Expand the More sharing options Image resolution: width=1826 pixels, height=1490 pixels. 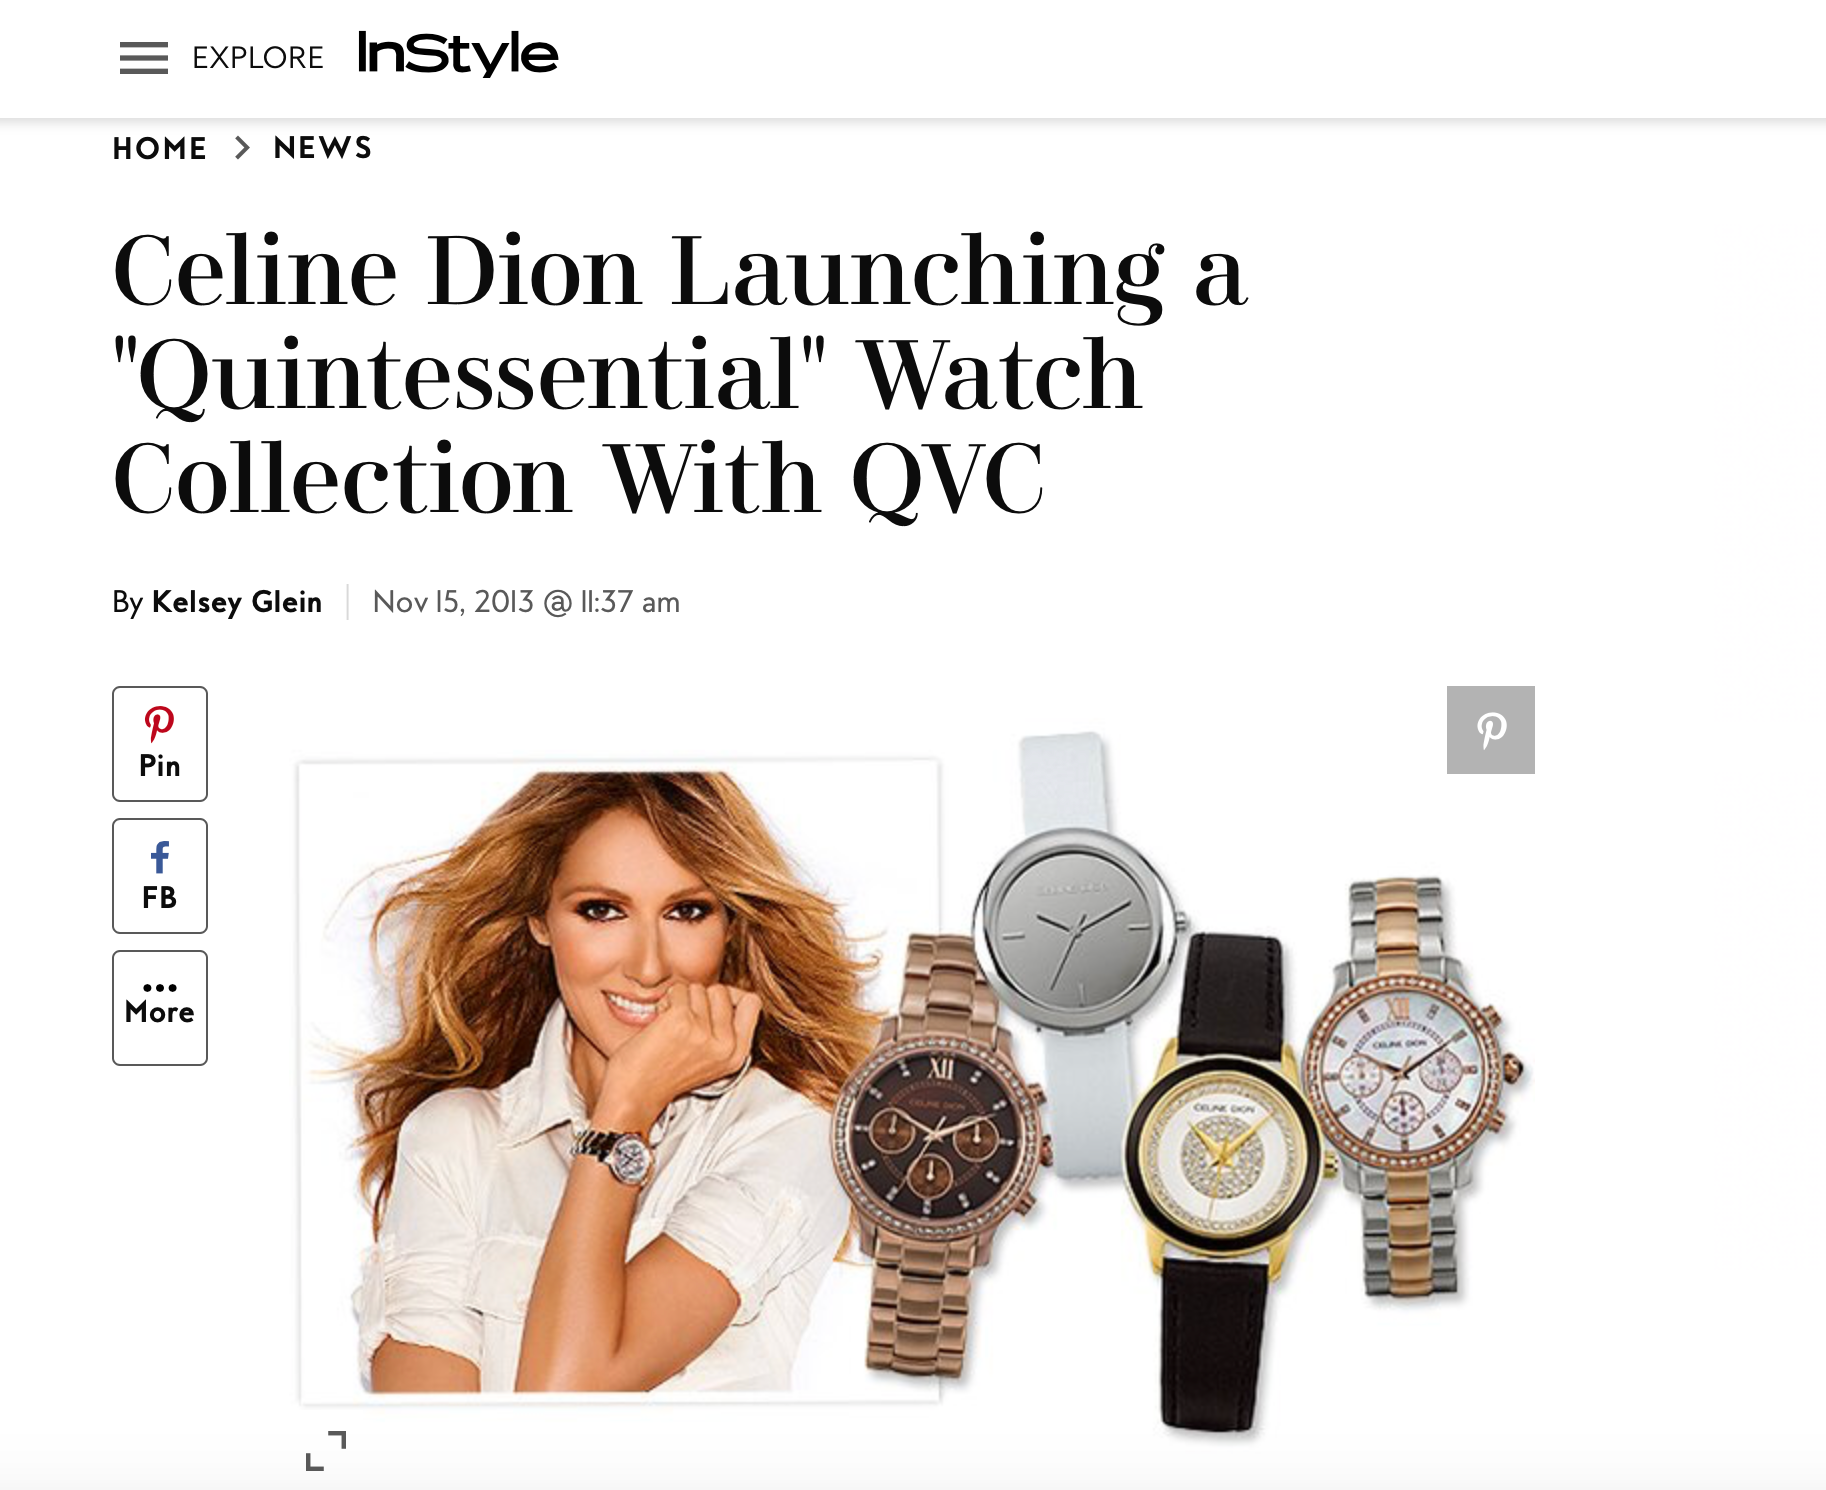[x=160, y=1008]
